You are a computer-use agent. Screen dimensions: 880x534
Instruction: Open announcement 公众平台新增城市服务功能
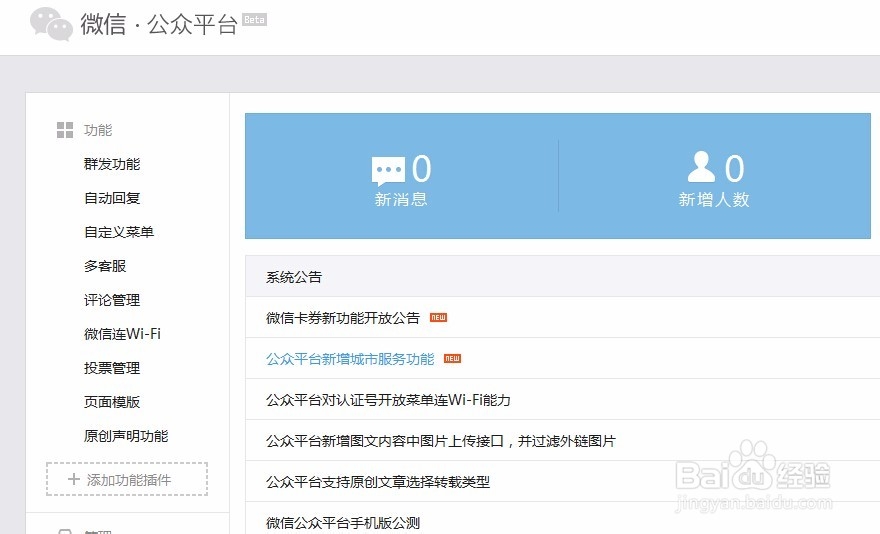point(350,359)
